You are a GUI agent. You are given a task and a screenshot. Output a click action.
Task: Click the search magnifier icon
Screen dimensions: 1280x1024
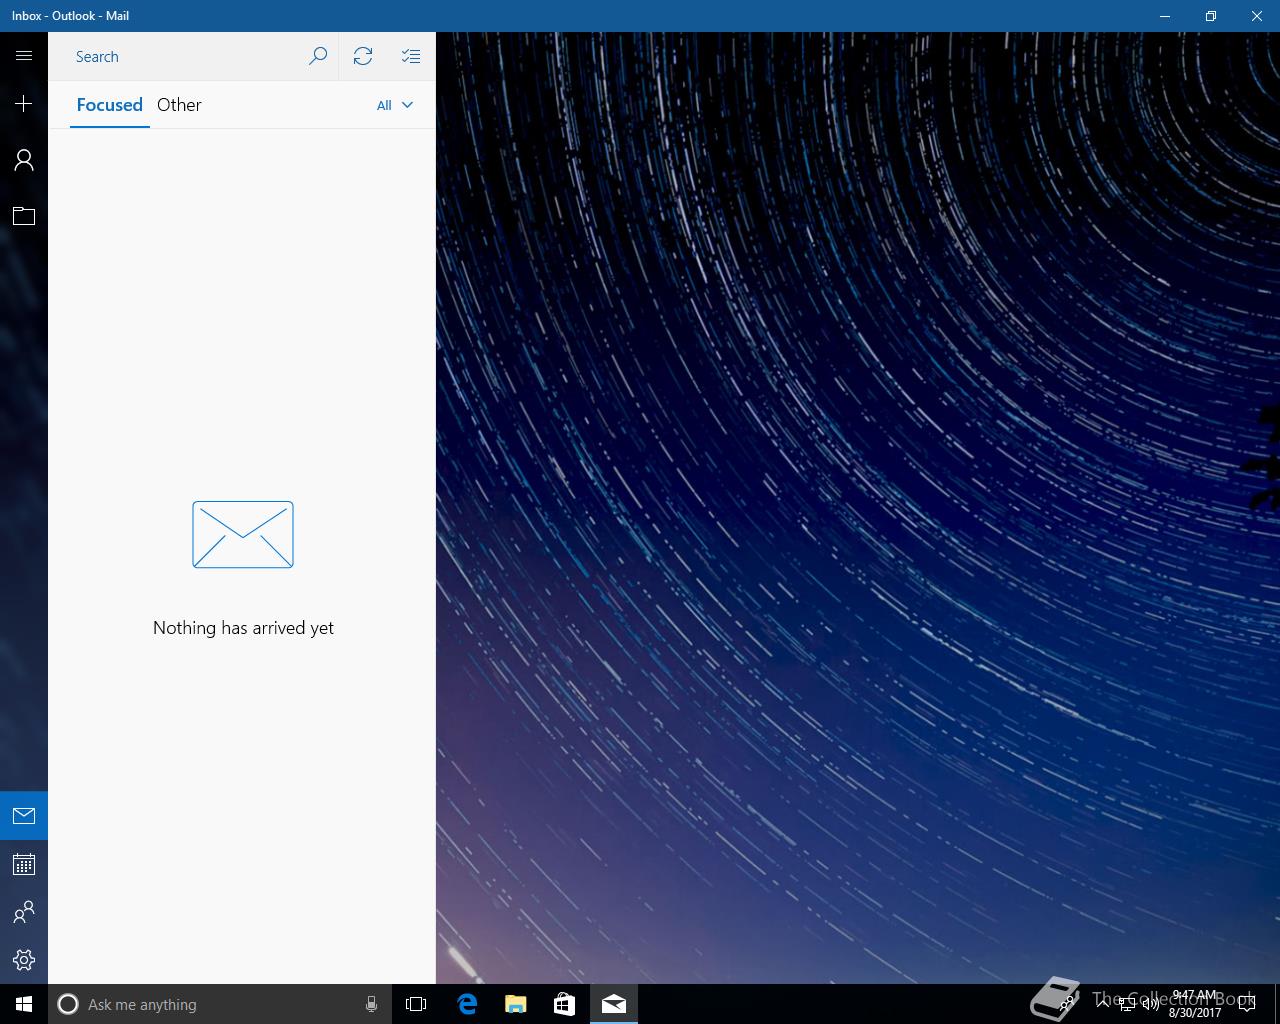pos(318,56)
